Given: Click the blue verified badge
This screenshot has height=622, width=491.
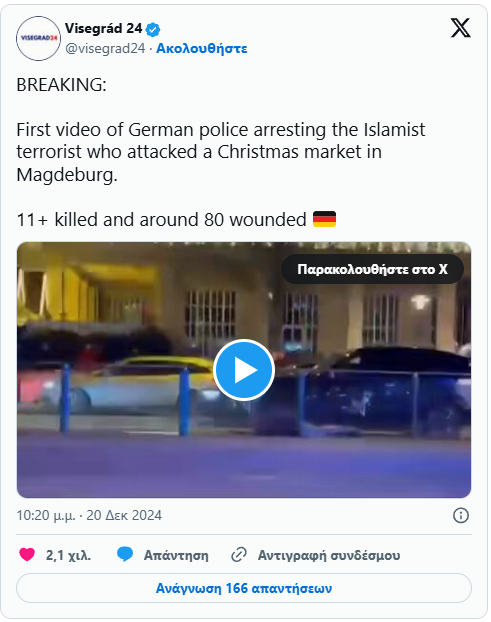Looking at the screenshot, I should pyautogui.click(x=153, y=29).
